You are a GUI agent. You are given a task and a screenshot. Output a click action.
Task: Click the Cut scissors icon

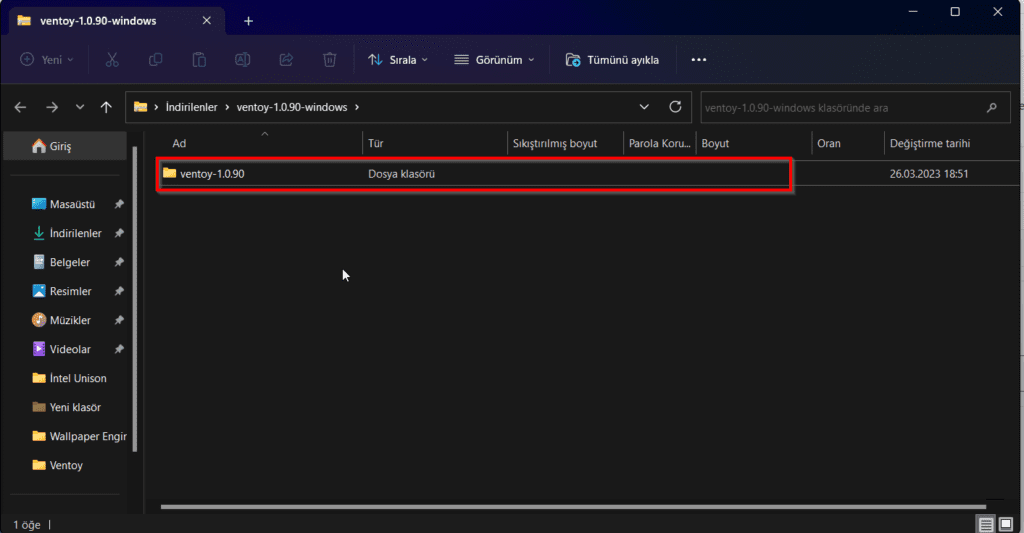(x=112, y=60)
